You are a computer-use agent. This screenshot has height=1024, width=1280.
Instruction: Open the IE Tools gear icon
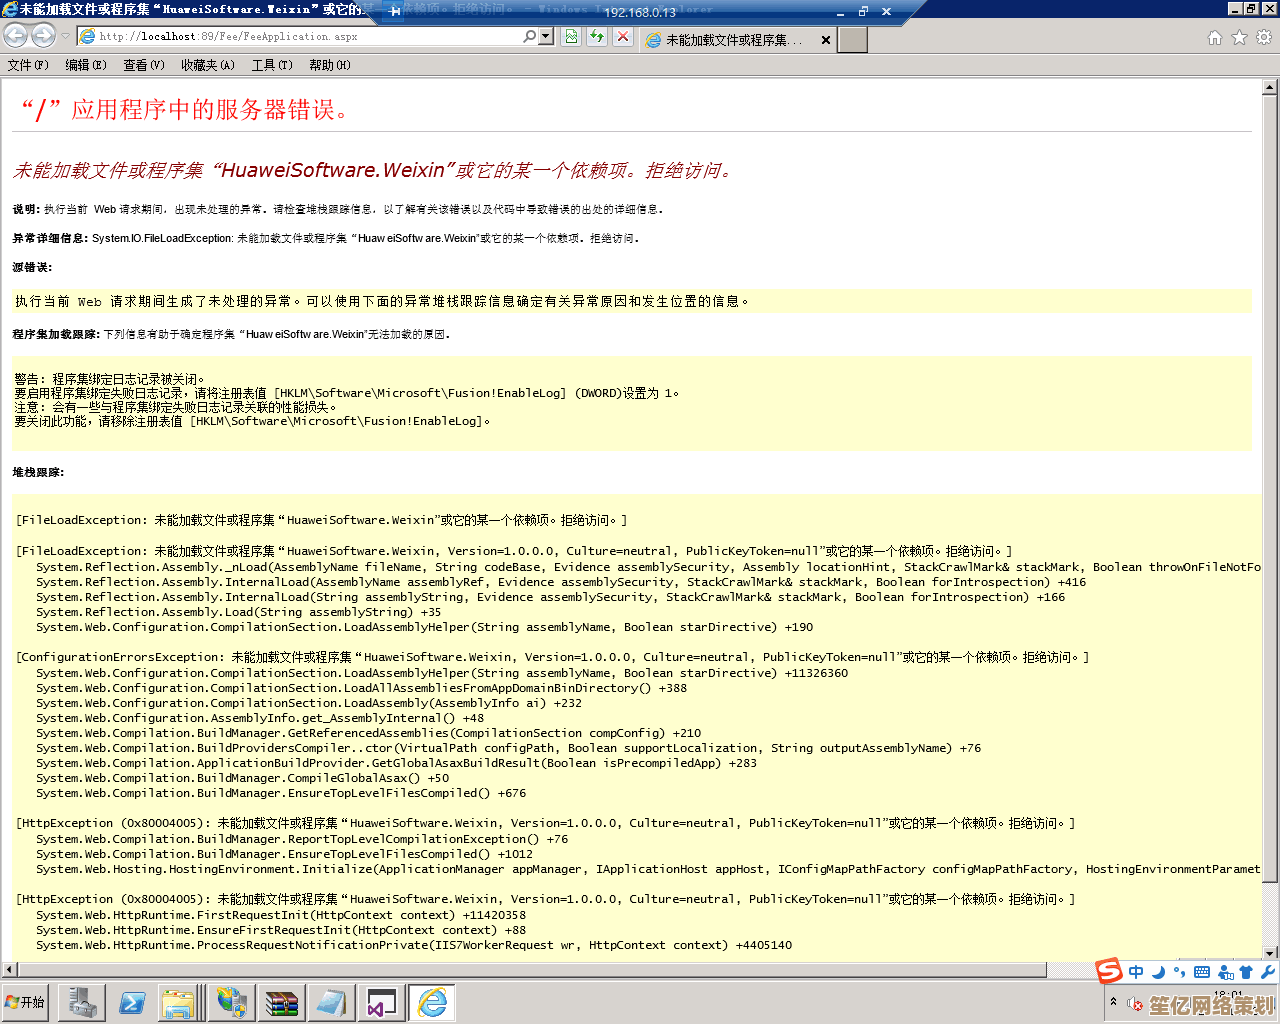[1263, 38]
